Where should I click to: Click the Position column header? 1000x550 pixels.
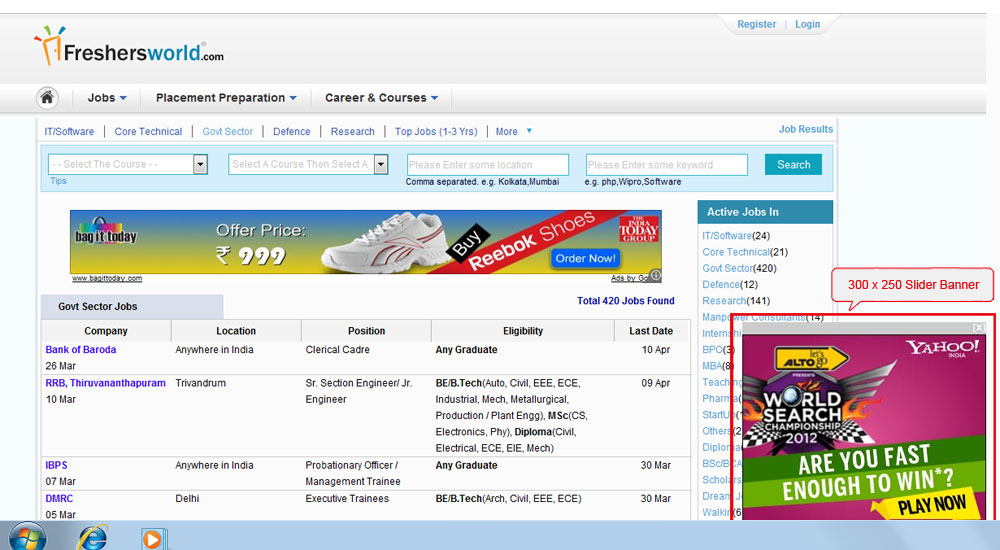(x=366, y=331)
